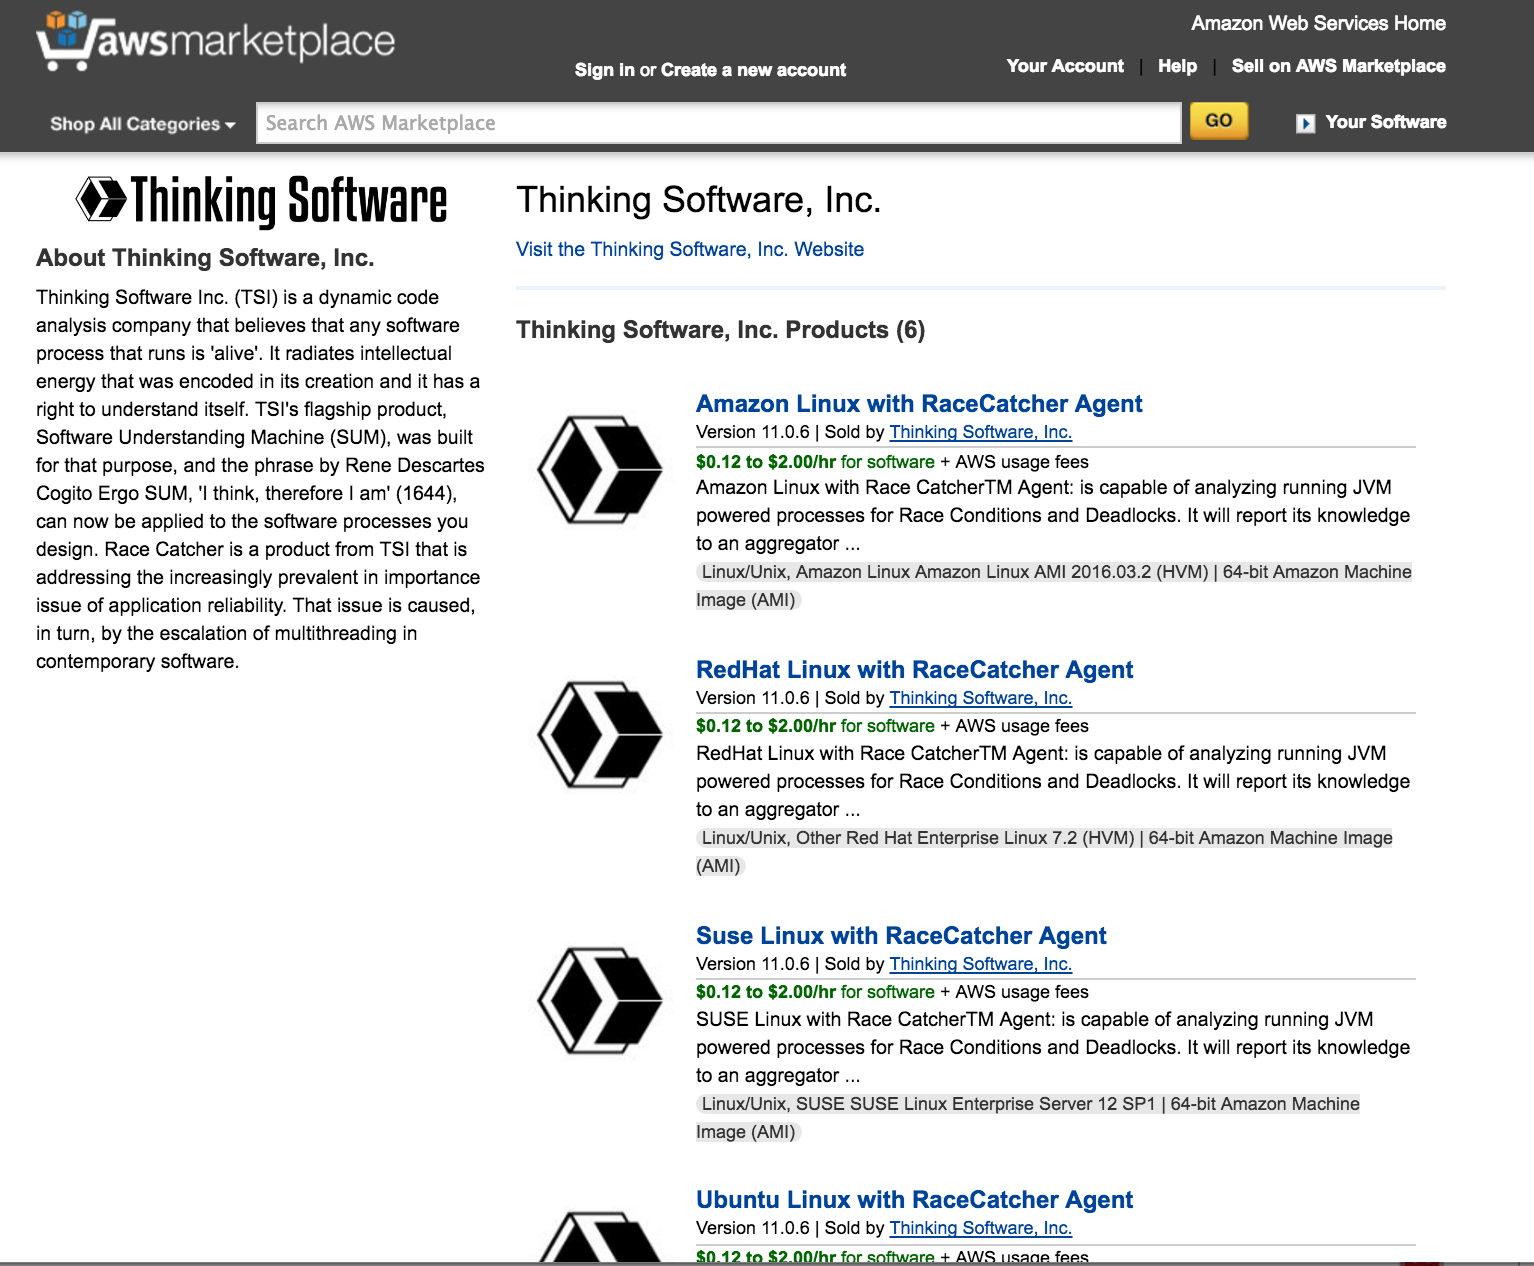Click the RedHat Linux product description text
This screenshot has height=1266, width=1534.
coord(1053,782)
